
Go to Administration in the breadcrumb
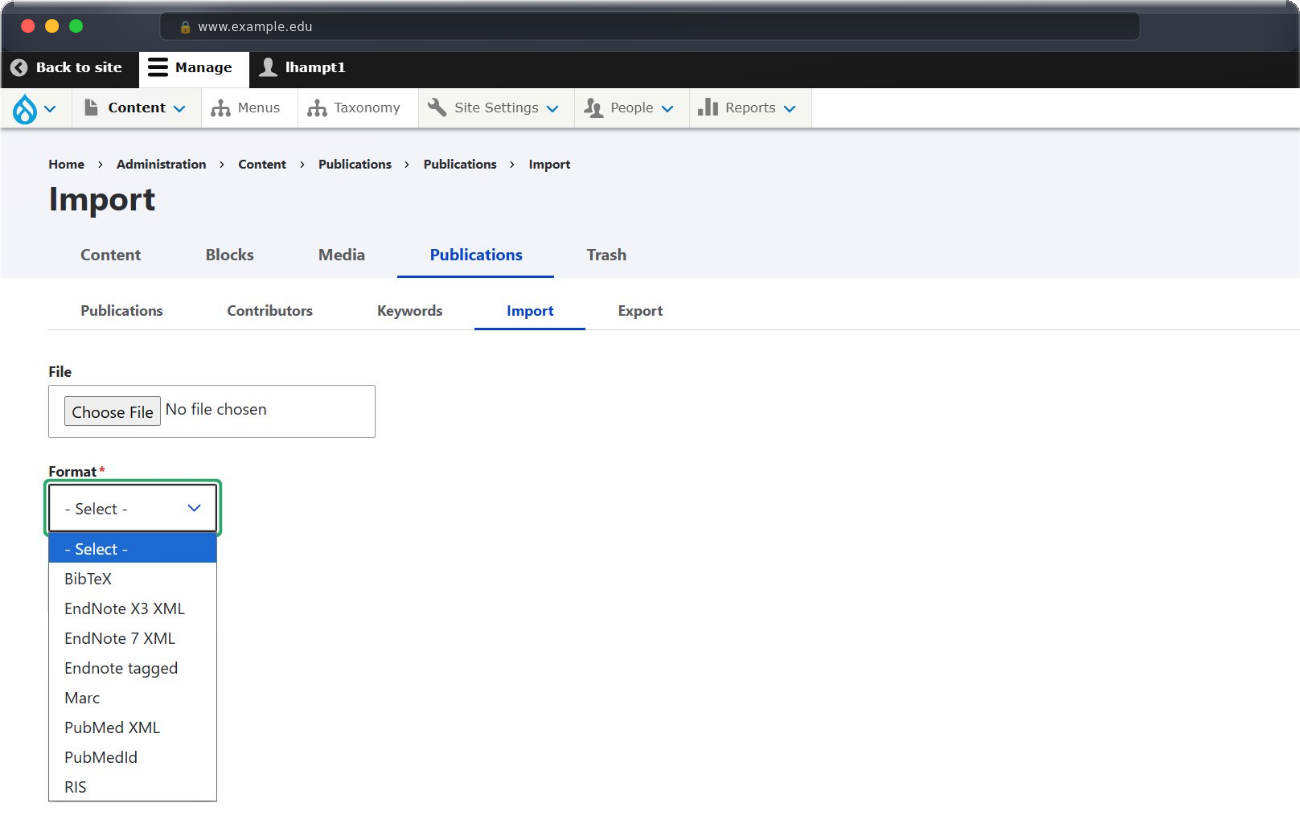click(x=161, y=164)
